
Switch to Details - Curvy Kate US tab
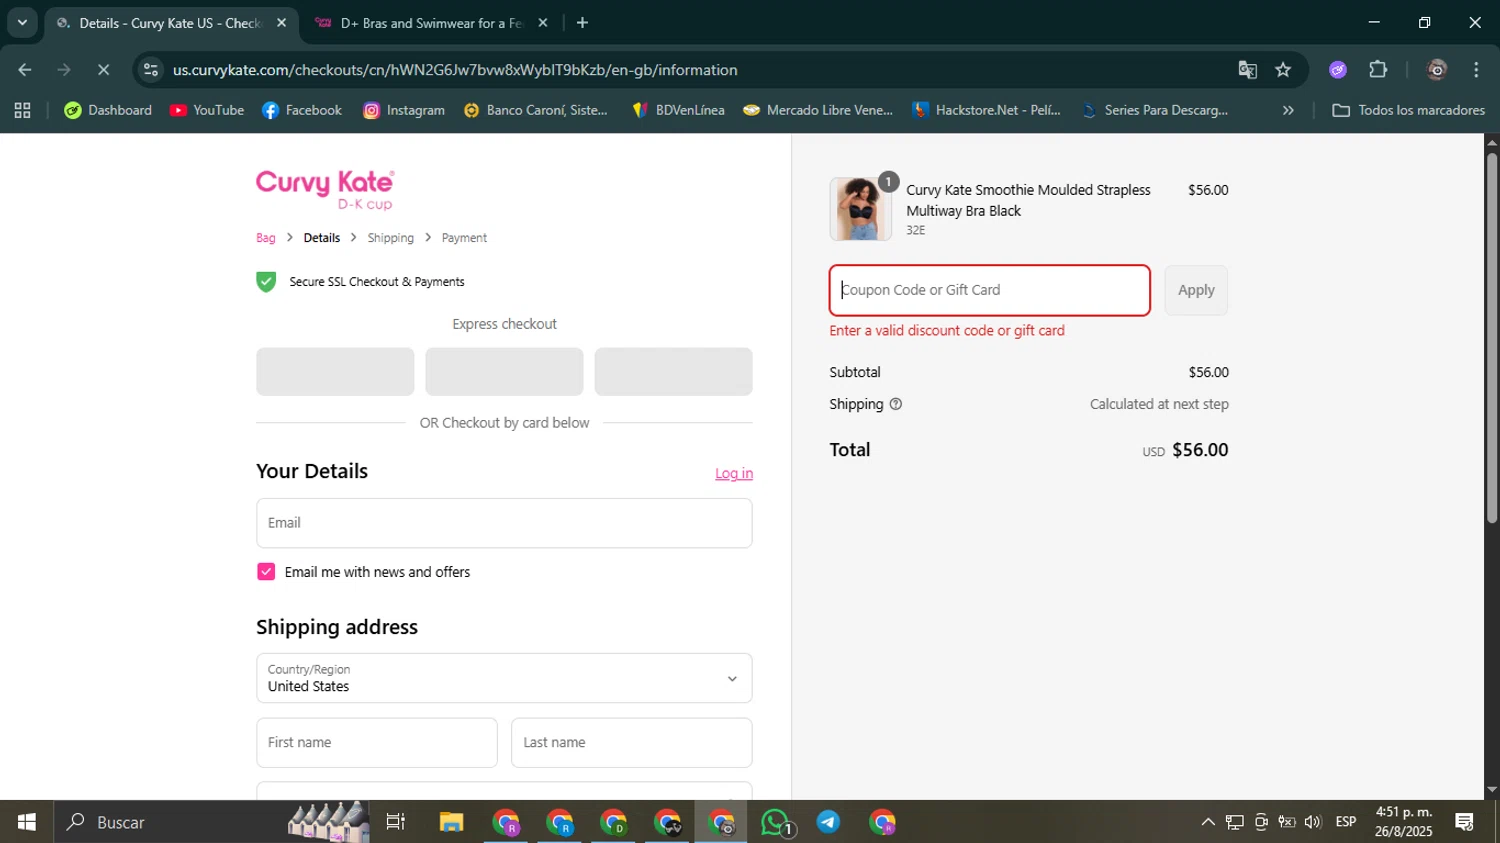171,23
